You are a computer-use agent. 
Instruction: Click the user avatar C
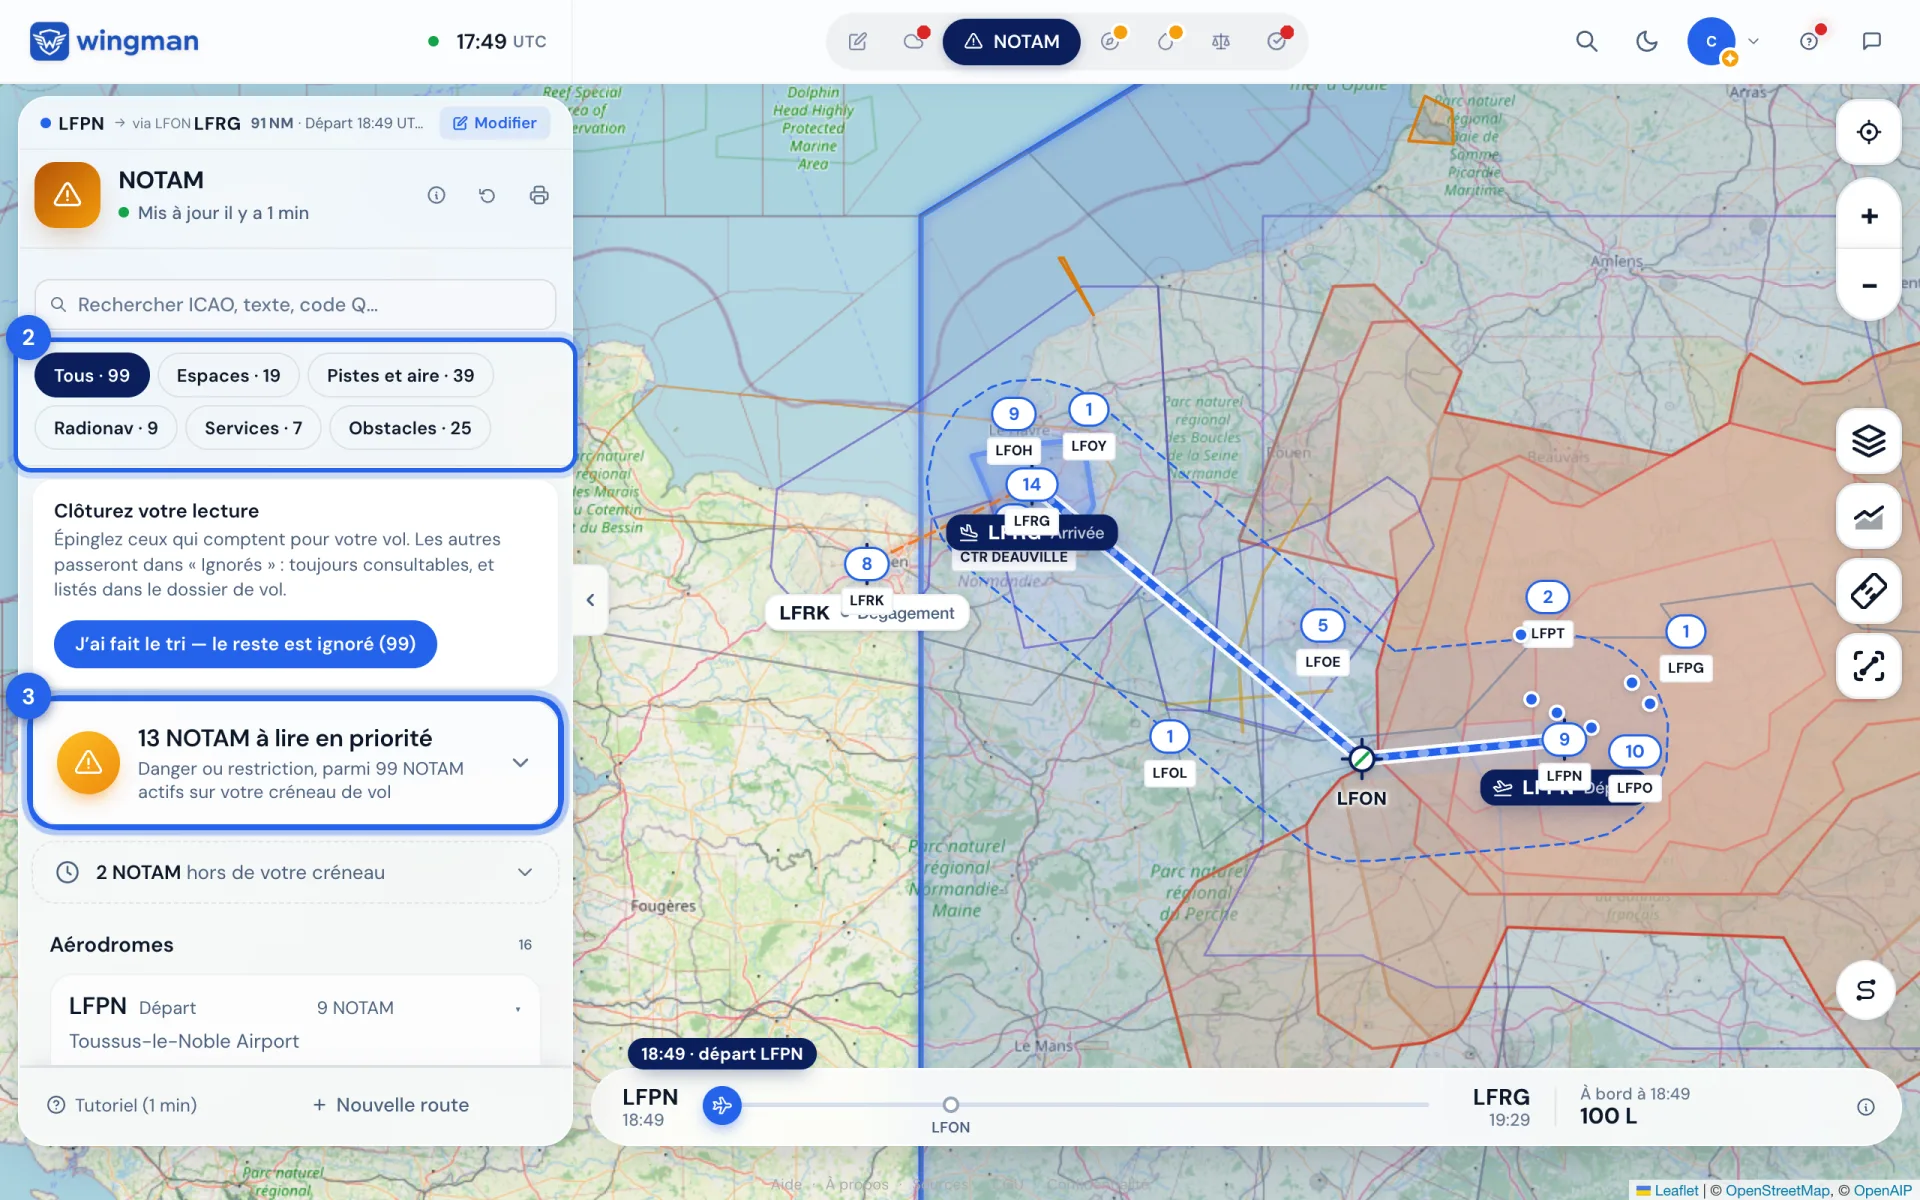(1711, 41)
